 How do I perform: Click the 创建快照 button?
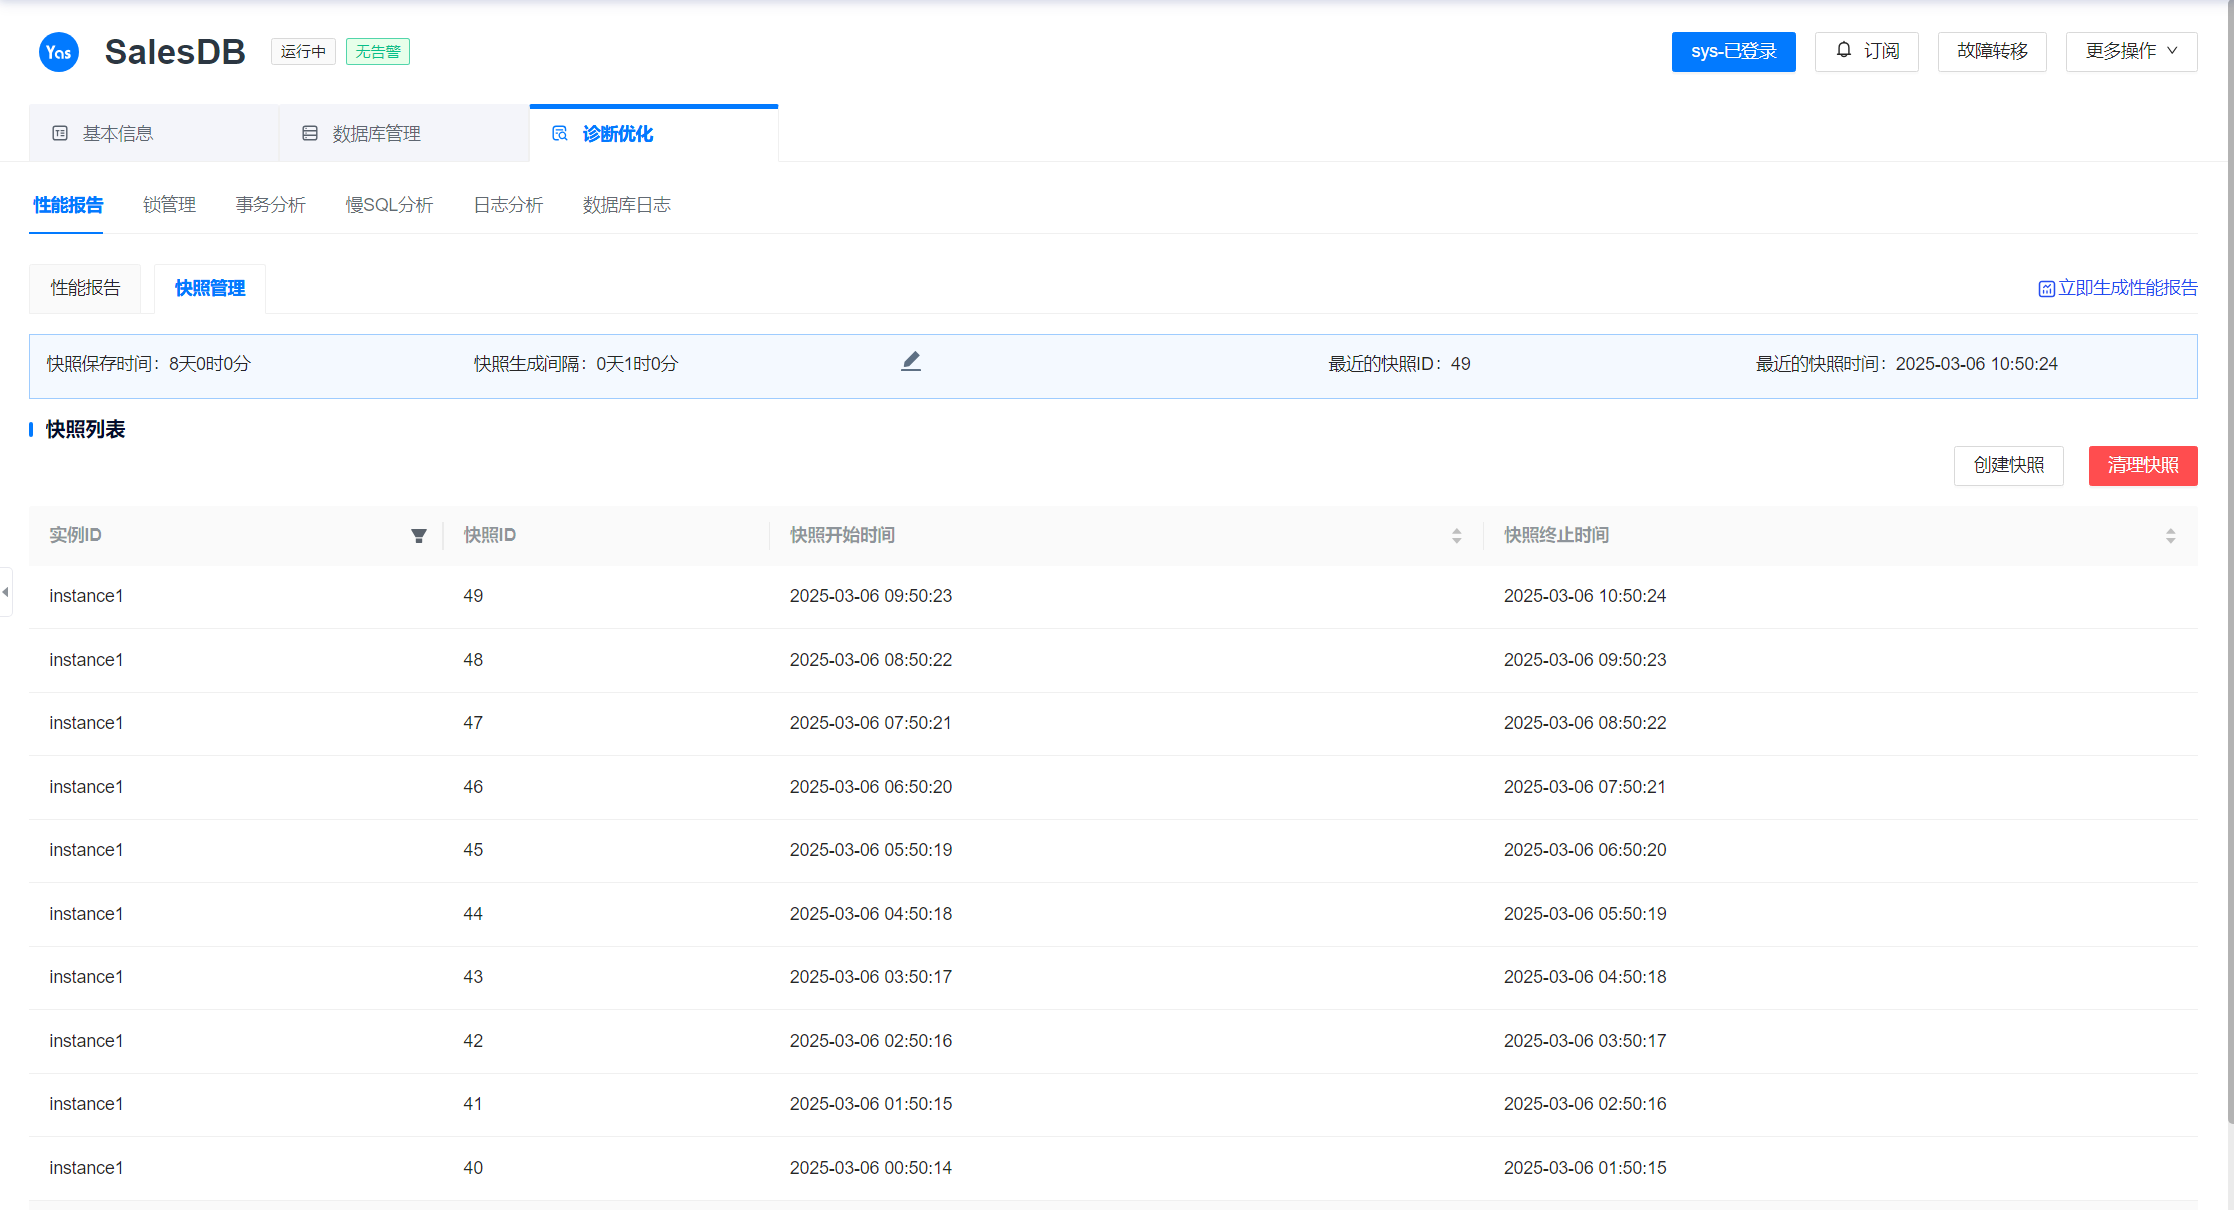click(2008, 465)
